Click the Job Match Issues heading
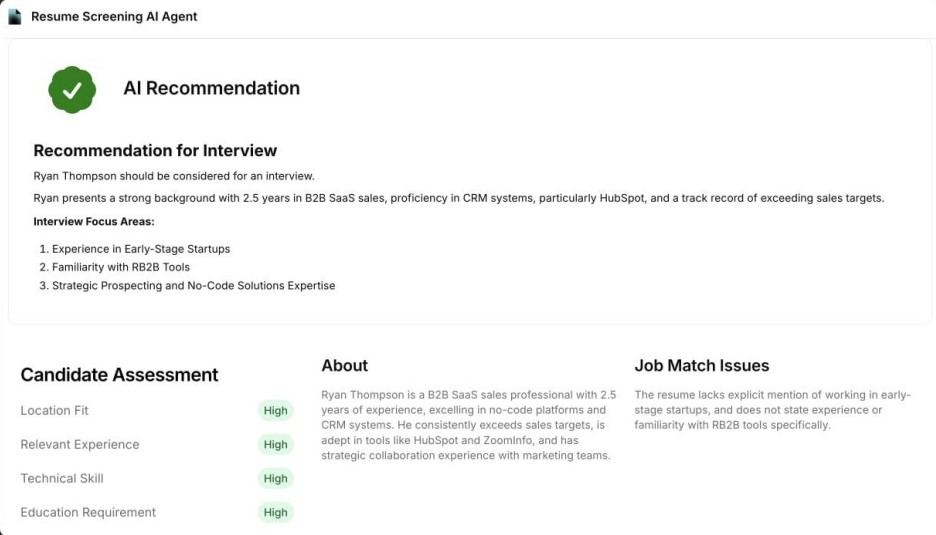936x535 pixels. pos(701,366)
